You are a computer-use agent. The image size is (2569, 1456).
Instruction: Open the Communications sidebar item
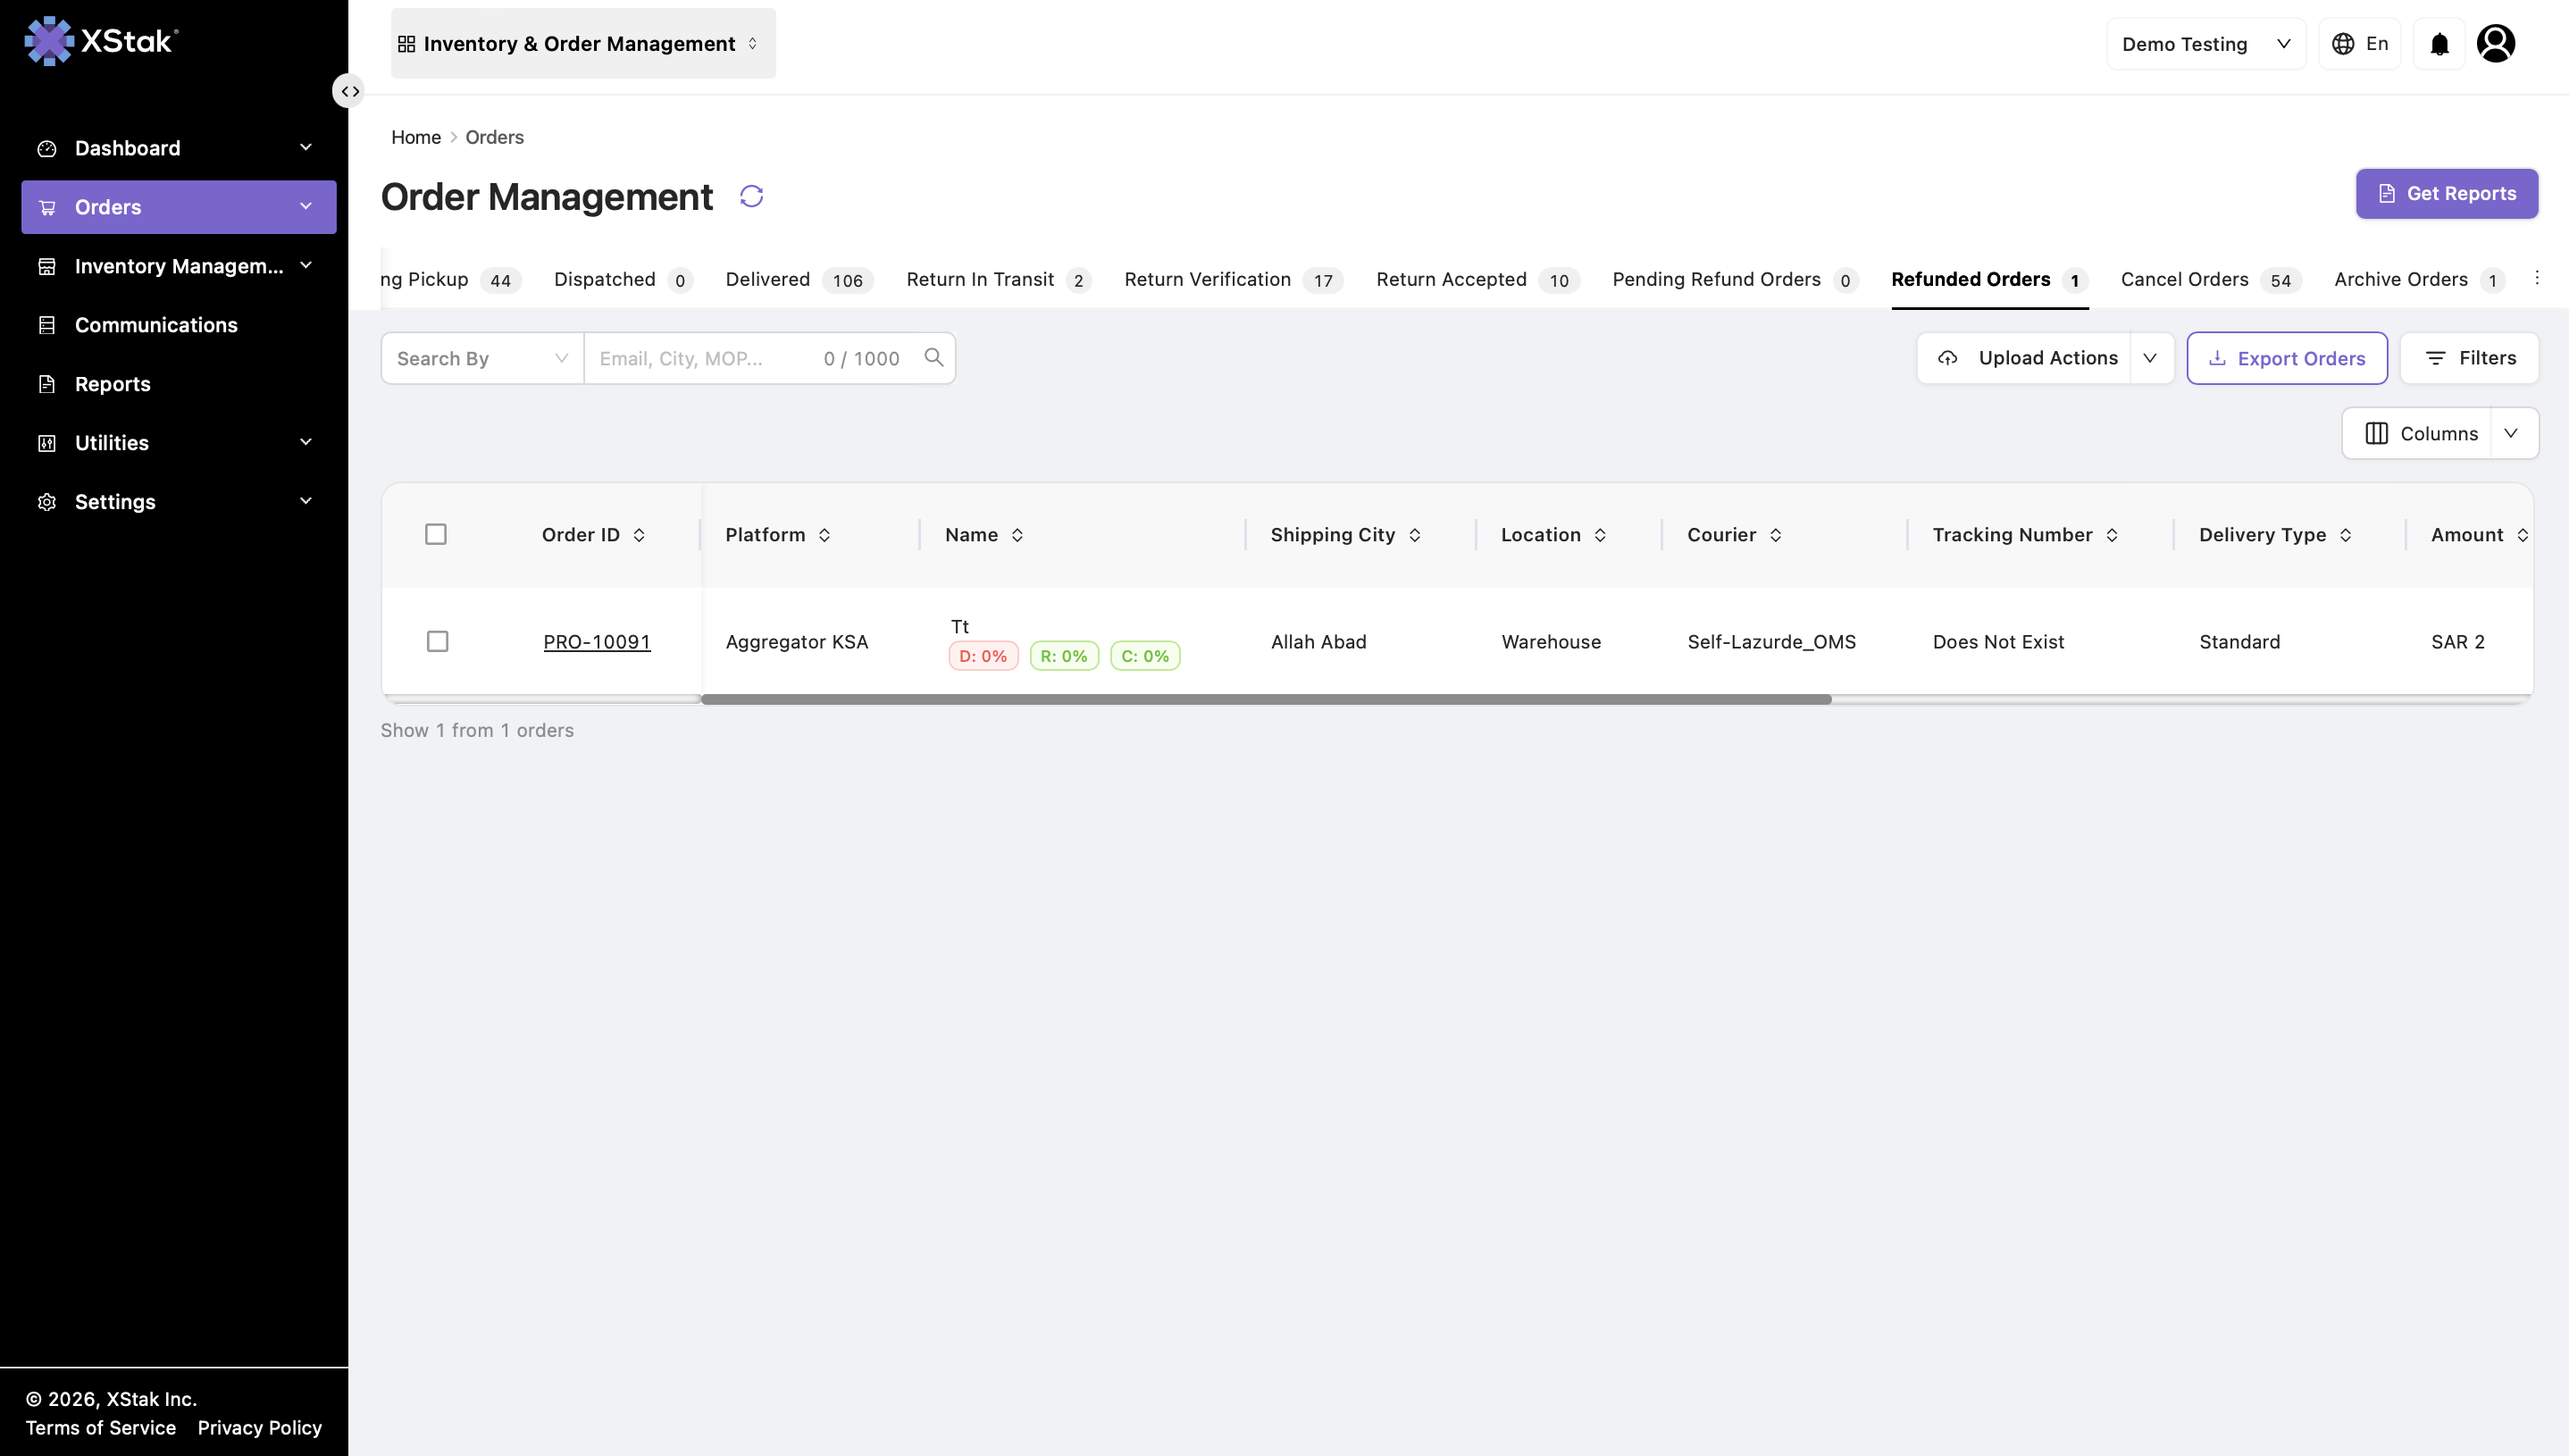click(x=178, y=325)
